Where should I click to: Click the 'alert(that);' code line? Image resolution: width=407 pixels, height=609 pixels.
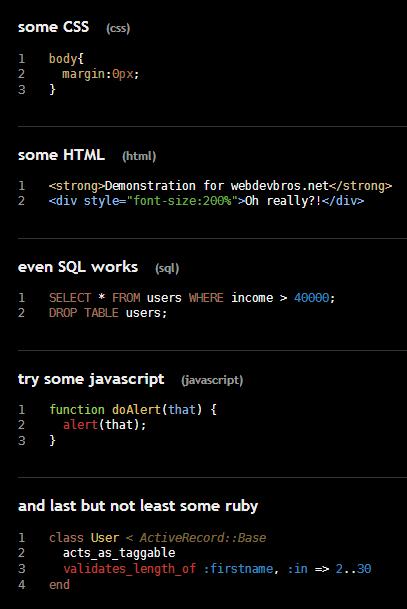[104, 425]
